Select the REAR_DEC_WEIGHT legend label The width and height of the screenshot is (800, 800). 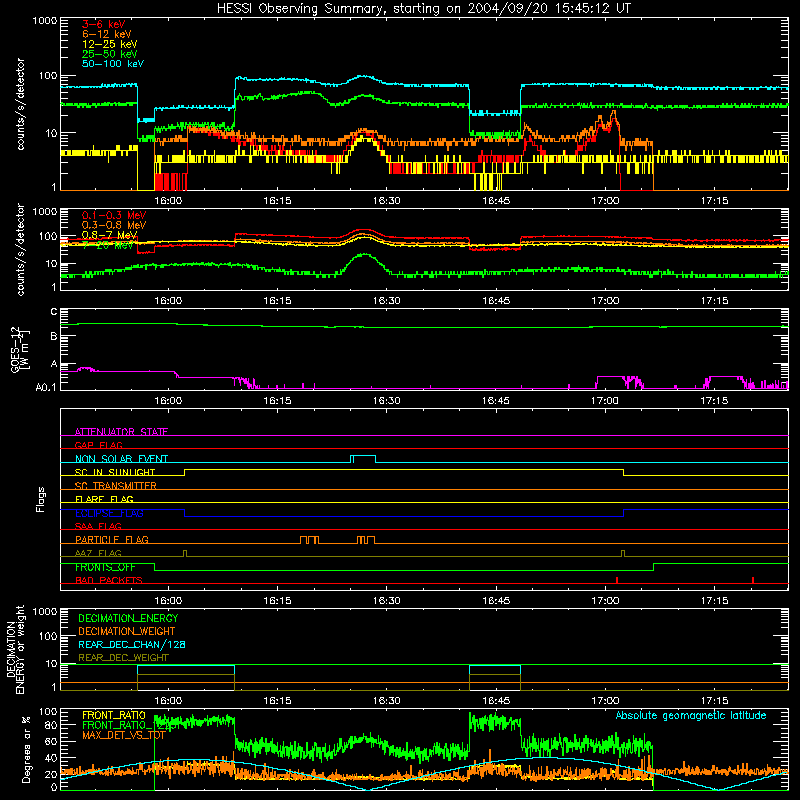(123, 658)
